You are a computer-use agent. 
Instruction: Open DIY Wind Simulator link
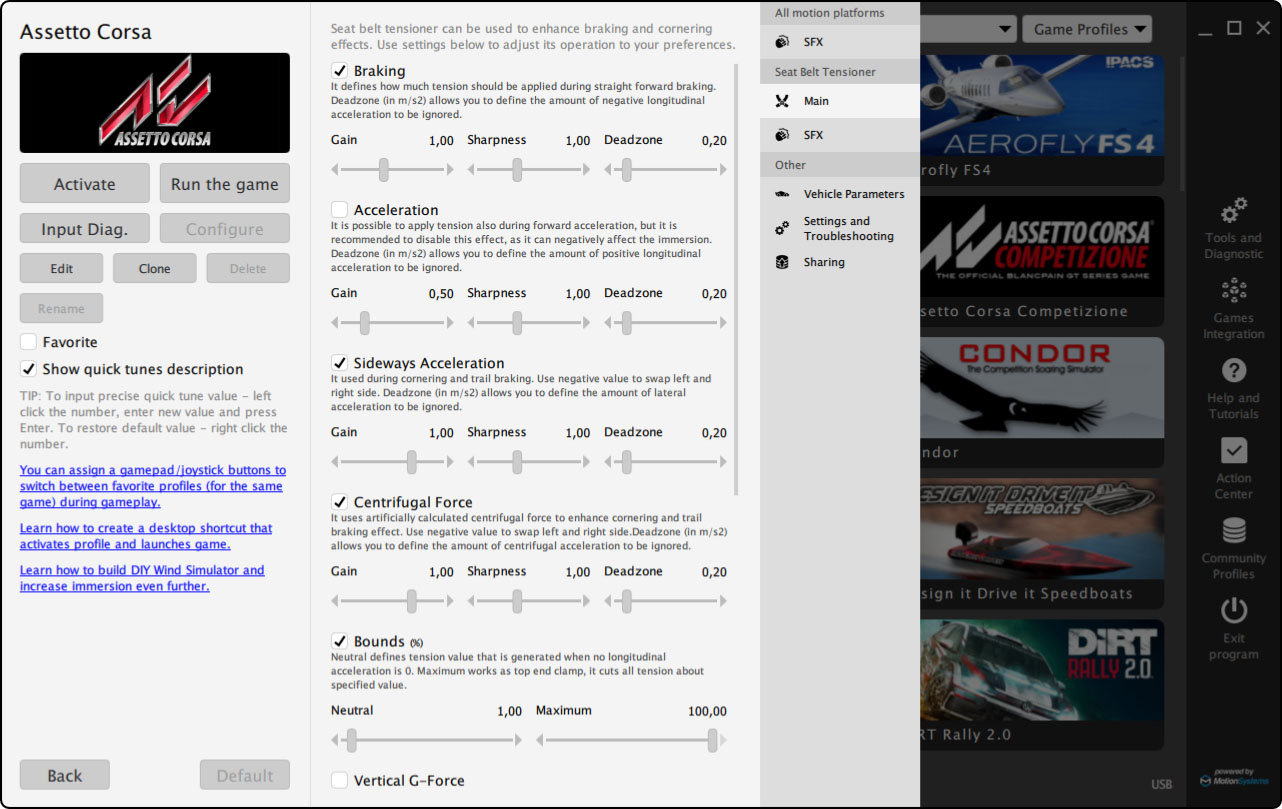point(142,578)
